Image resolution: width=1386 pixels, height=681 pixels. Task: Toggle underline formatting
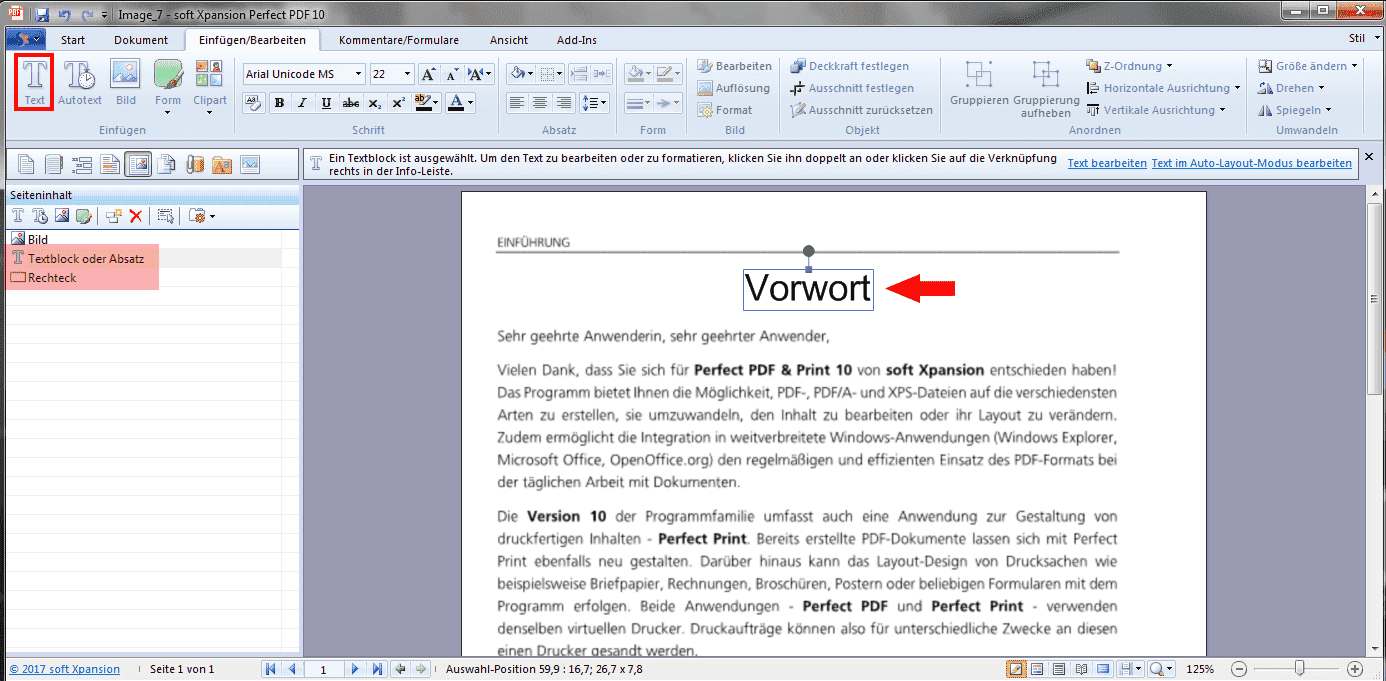tap(326, 103)
